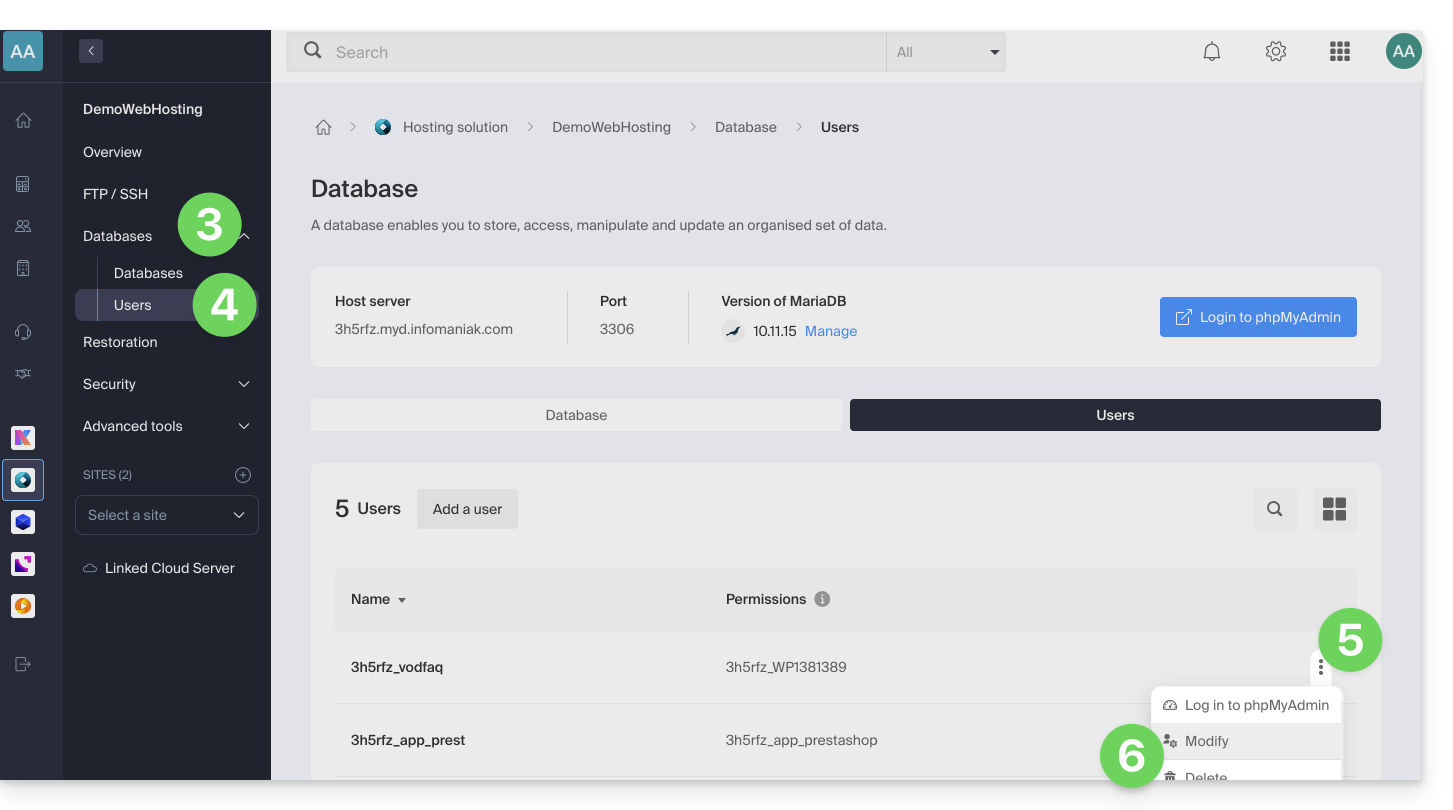Switch users list to grid view

coord(1334,509)
